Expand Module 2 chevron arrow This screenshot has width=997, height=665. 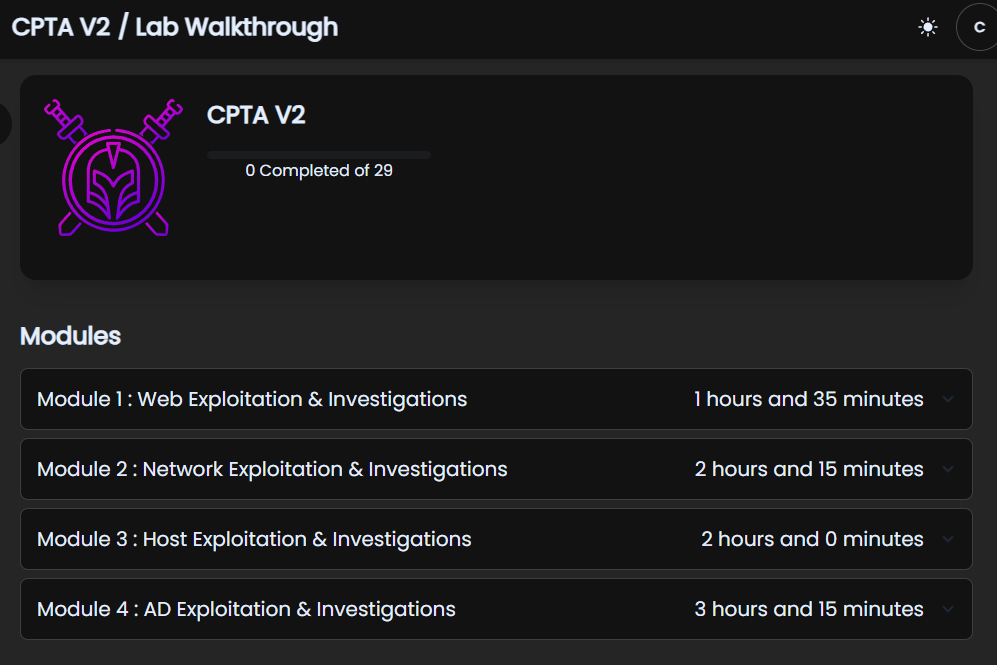948,469
